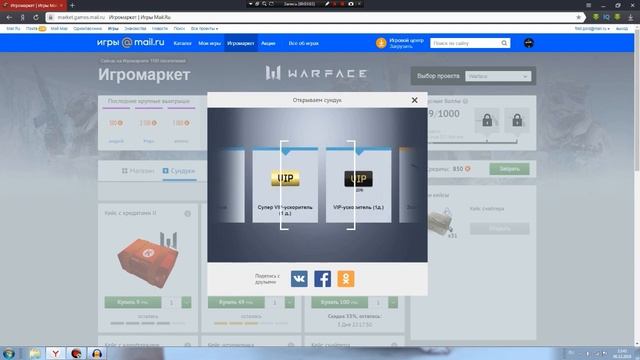Buy the Кейс с кредитами II for 9

(x=133, y=302)
